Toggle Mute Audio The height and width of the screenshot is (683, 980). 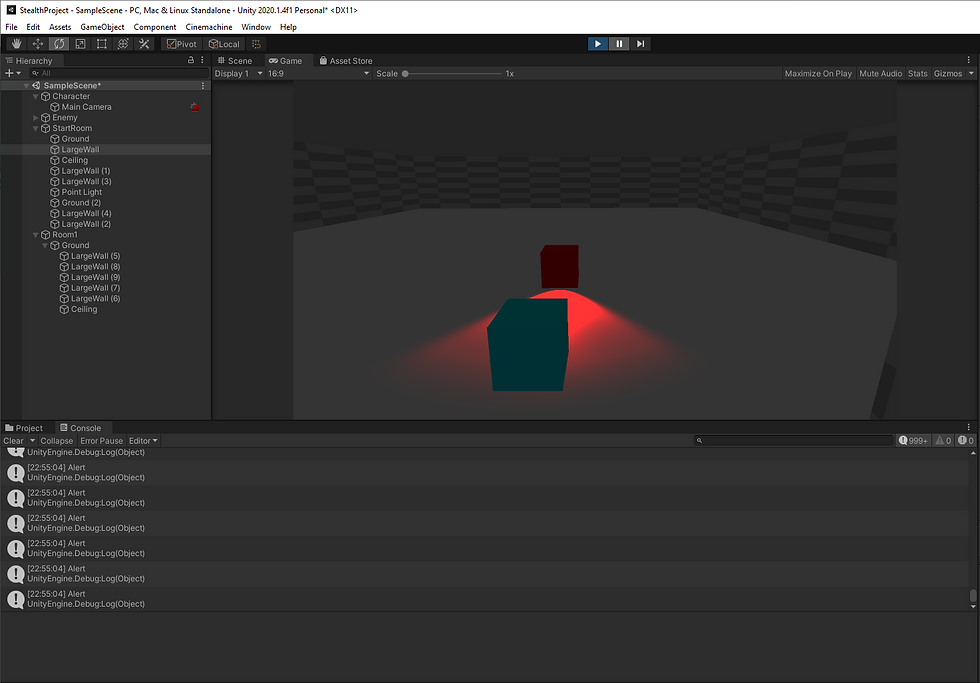(881, 74)
